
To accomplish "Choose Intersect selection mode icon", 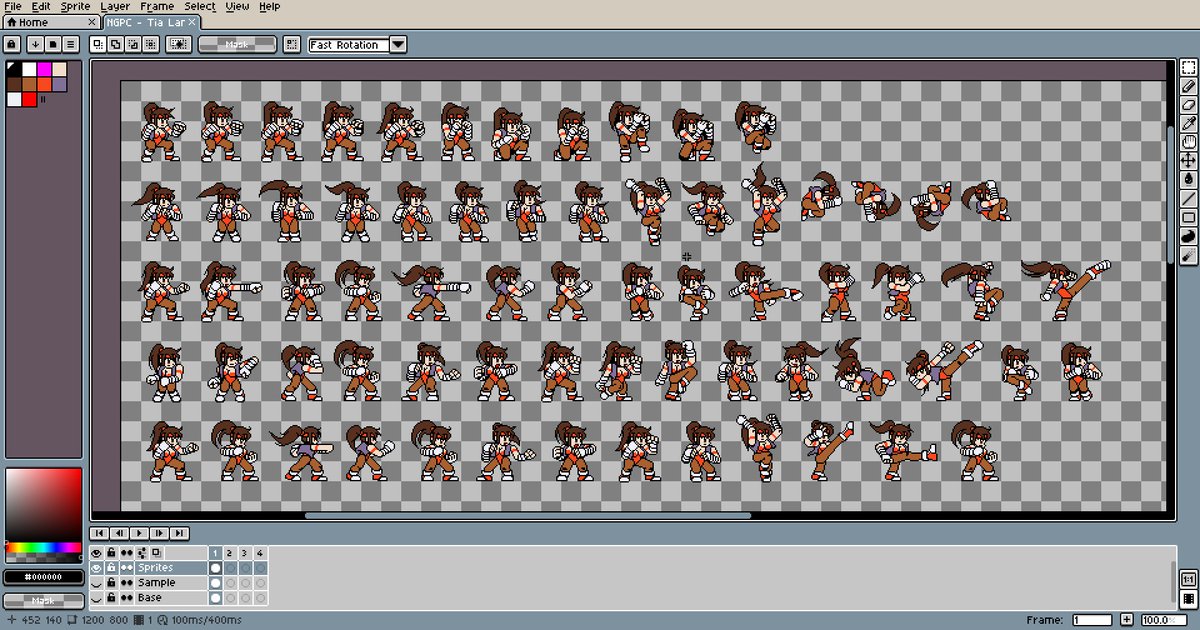I will point(150,44).
